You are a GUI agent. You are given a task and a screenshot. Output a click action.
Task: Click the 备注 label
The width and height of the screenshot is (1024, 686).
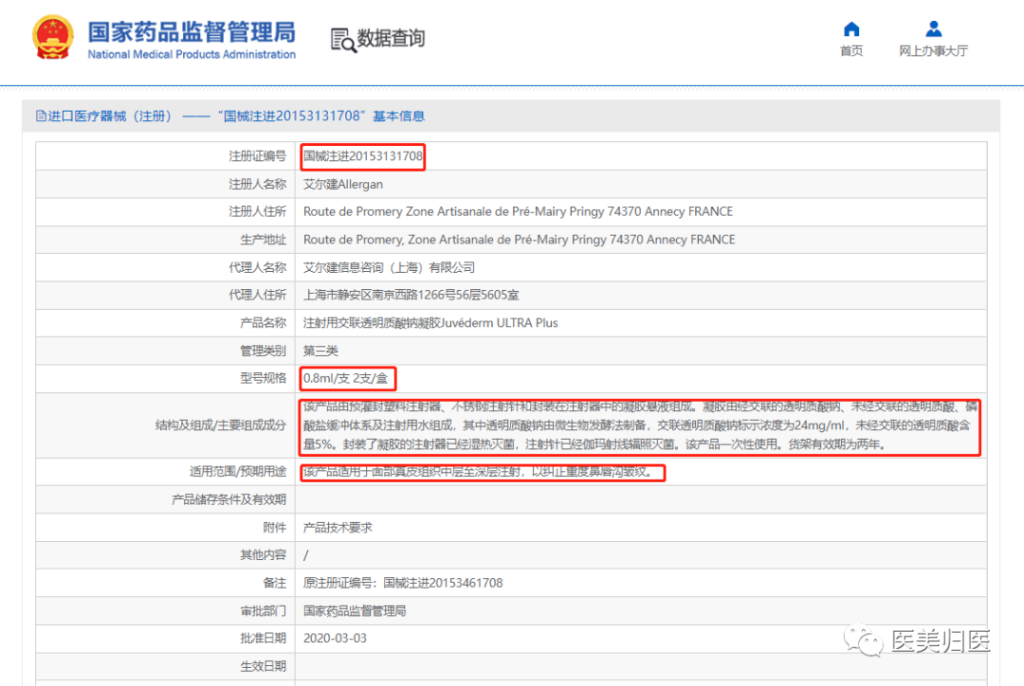click(274, 583)
